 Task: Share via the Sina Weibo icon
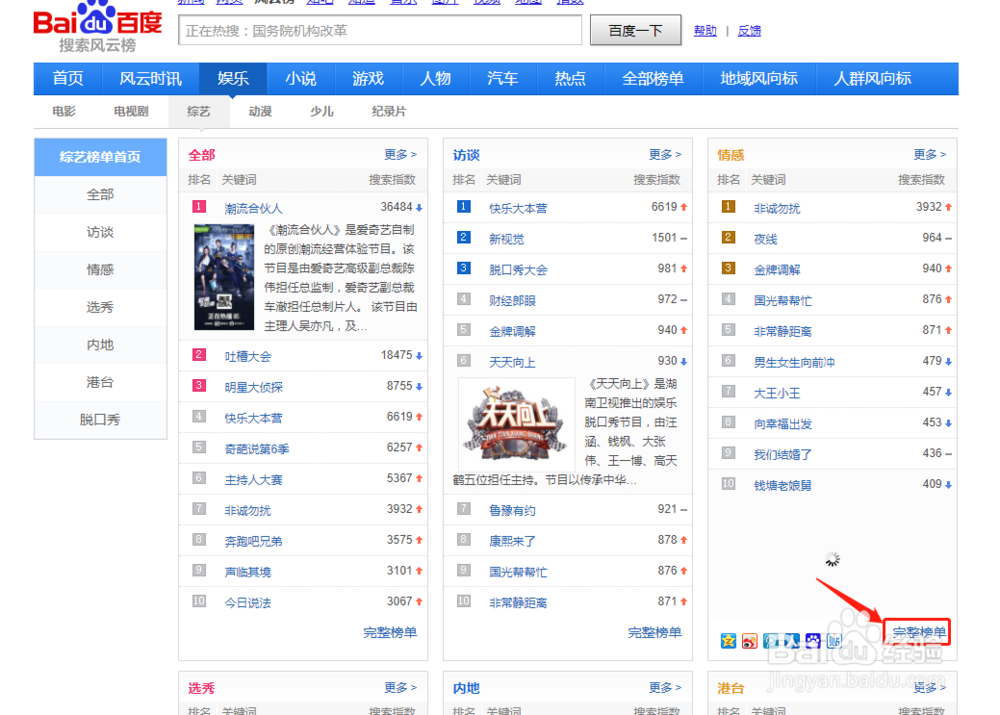pos(749,640)
